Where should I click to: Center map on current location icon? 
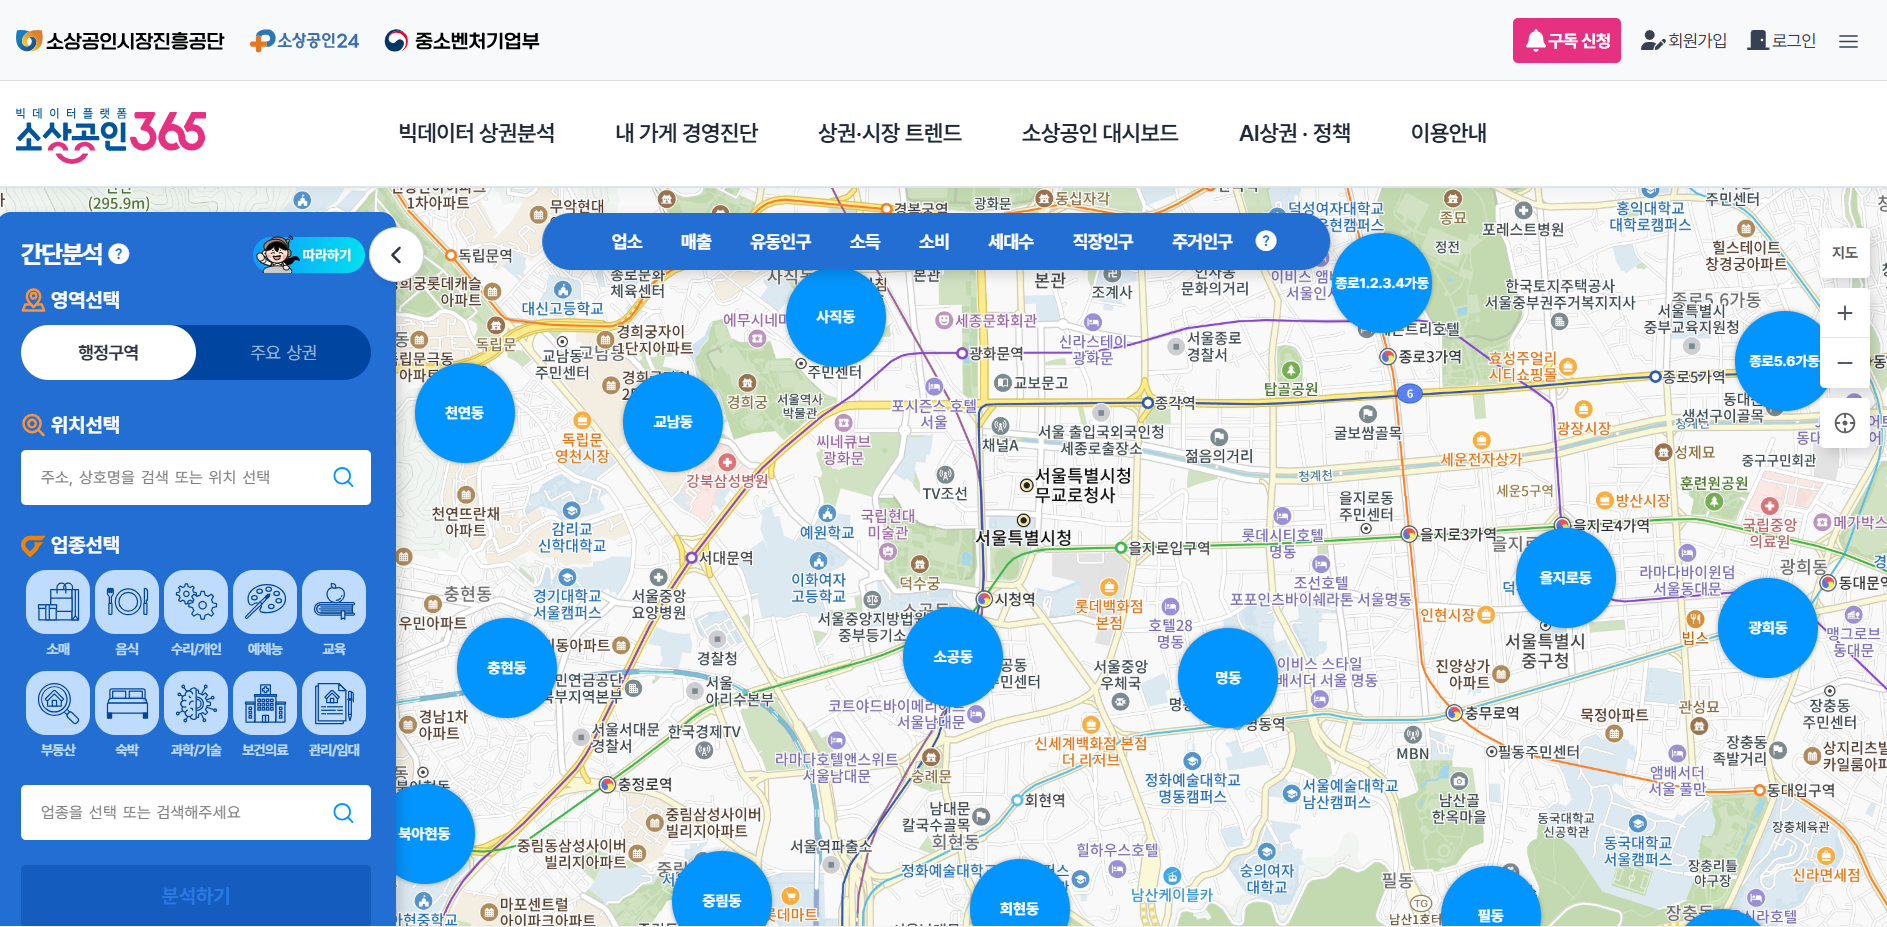[x=1845, y=423]
